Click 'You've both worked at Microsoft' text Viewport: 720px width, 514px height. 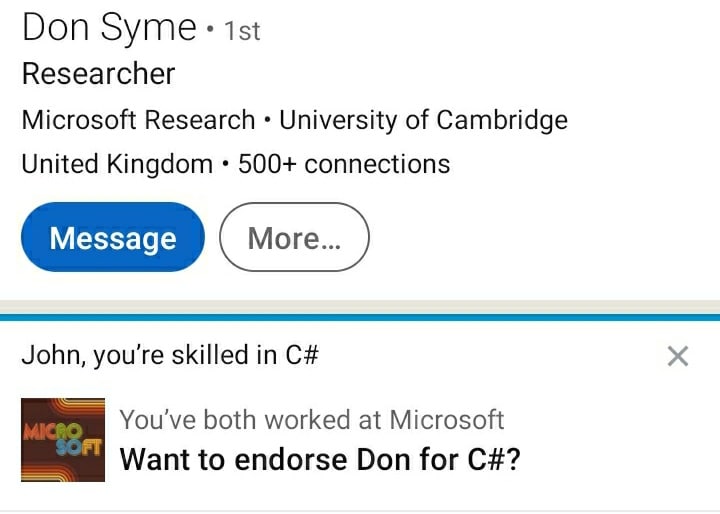(312, 419)
